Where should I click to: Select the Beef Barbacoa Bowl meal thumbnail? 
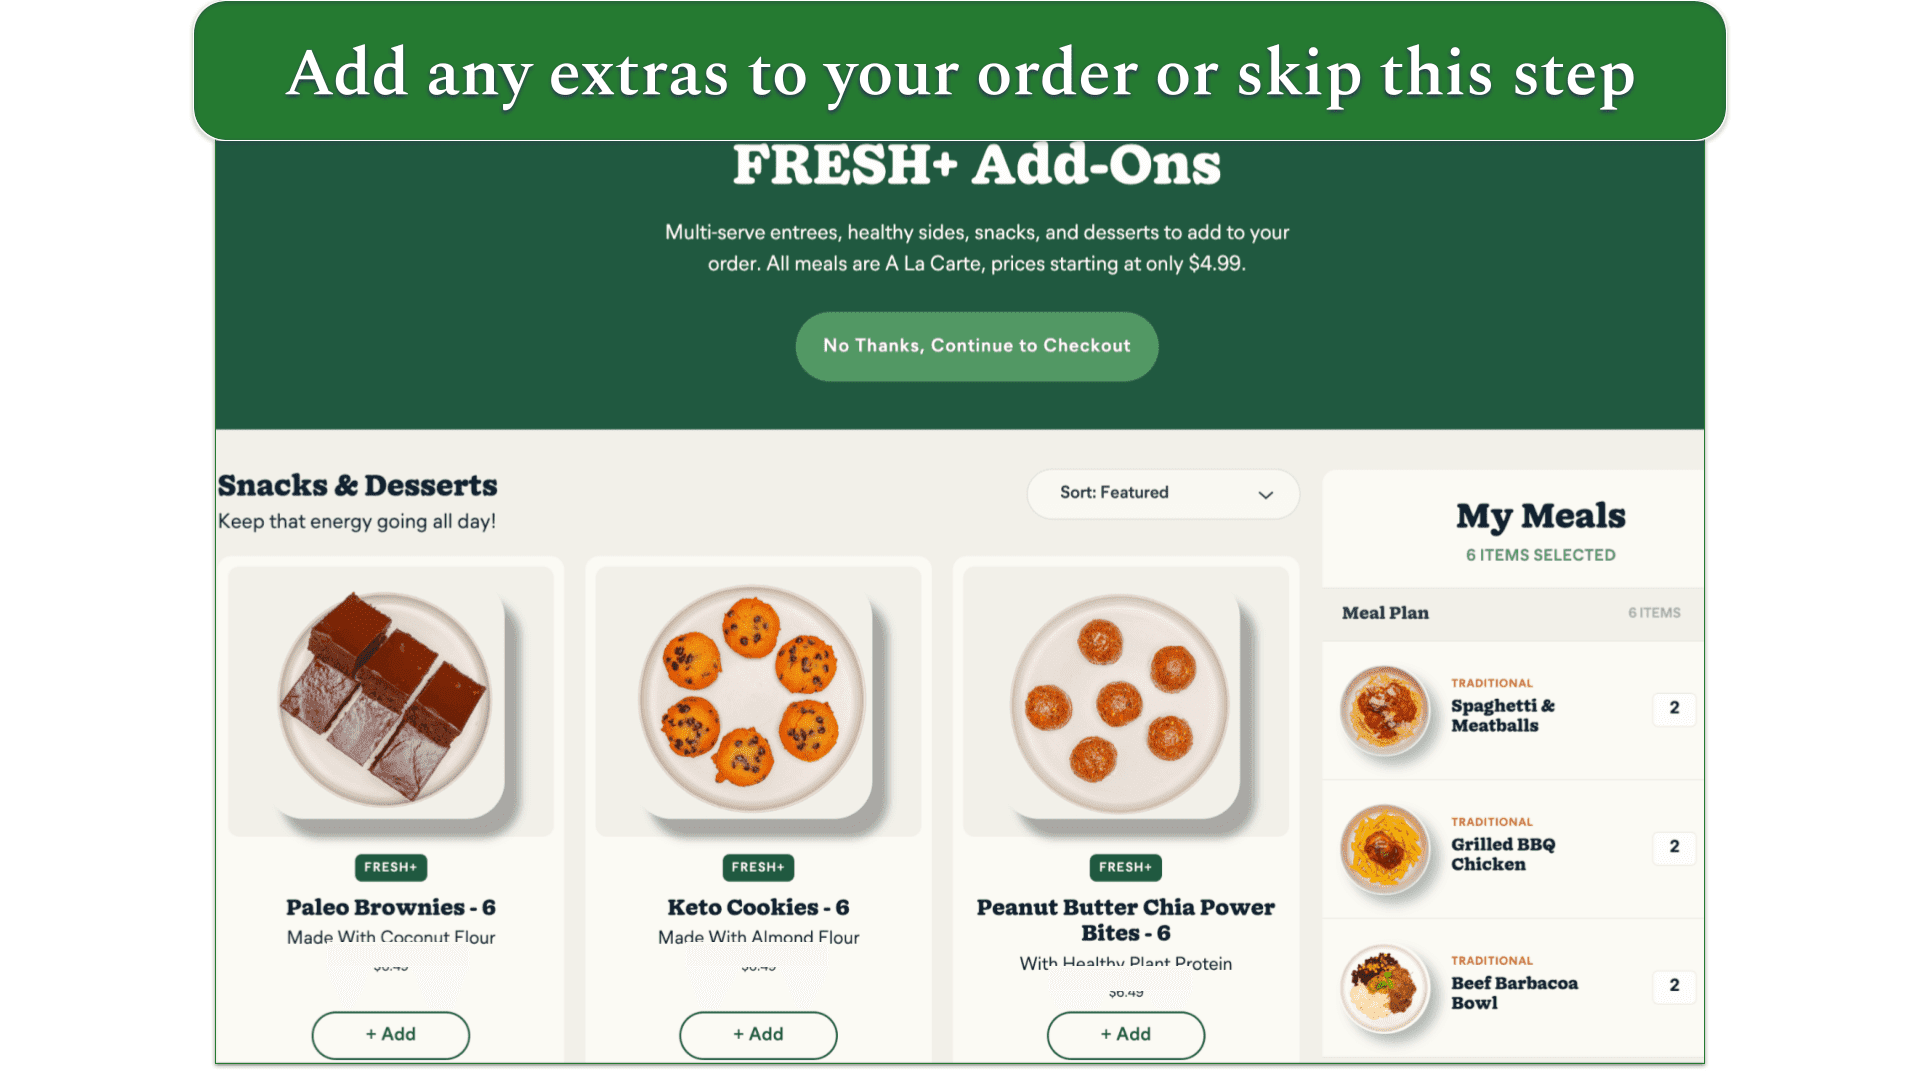[x=1385, y=988]
